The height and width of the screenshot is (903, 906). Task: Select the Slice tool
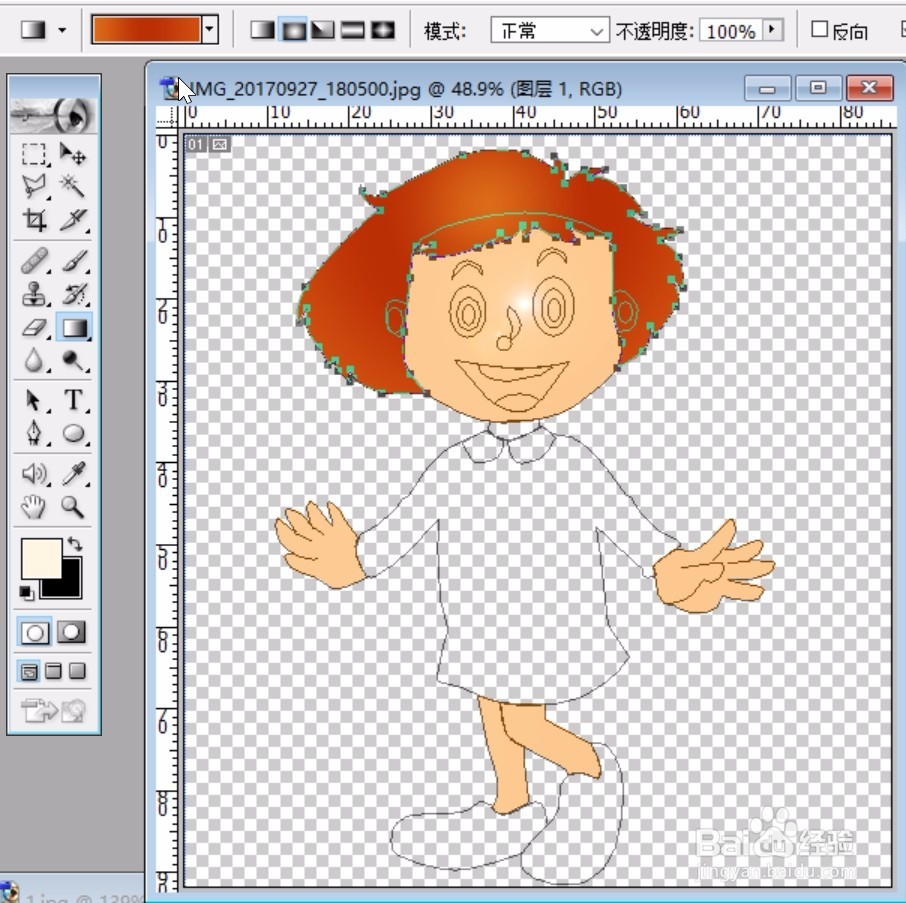(x=73, y=220)
